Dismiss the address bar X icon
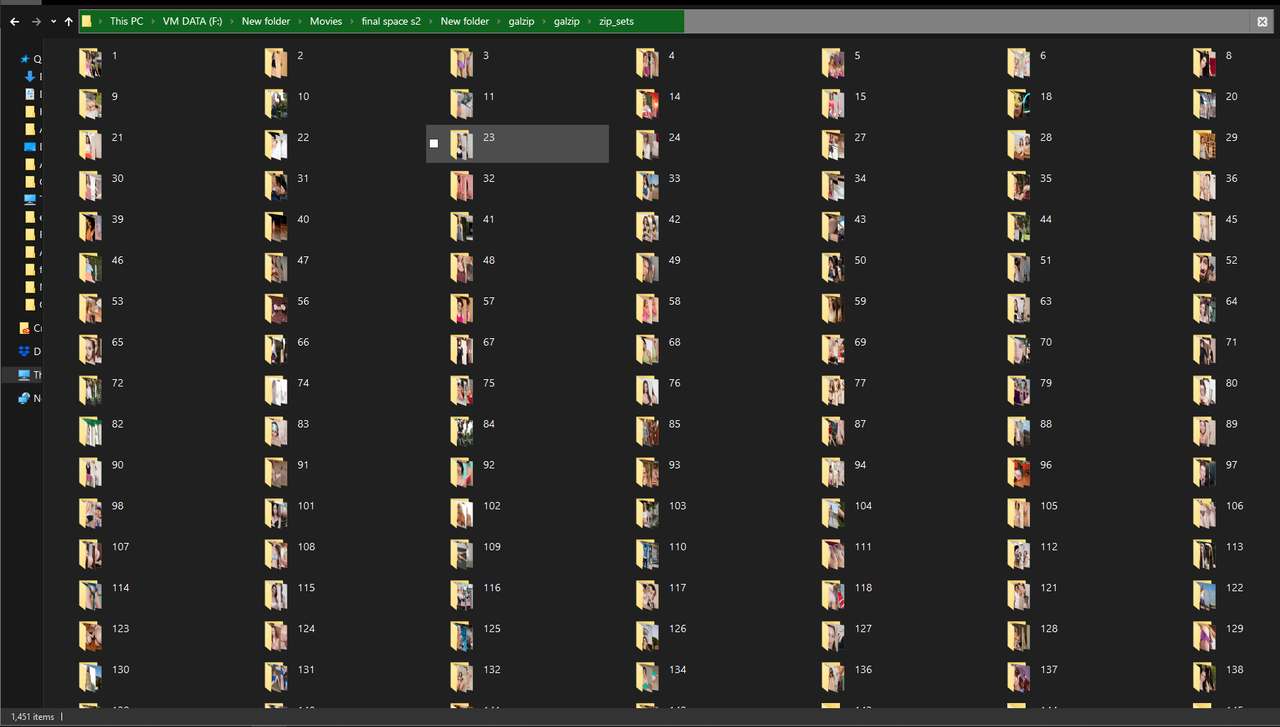Image resolution: width=1280 pixels, height=727 pixels. coord(1262,21)
